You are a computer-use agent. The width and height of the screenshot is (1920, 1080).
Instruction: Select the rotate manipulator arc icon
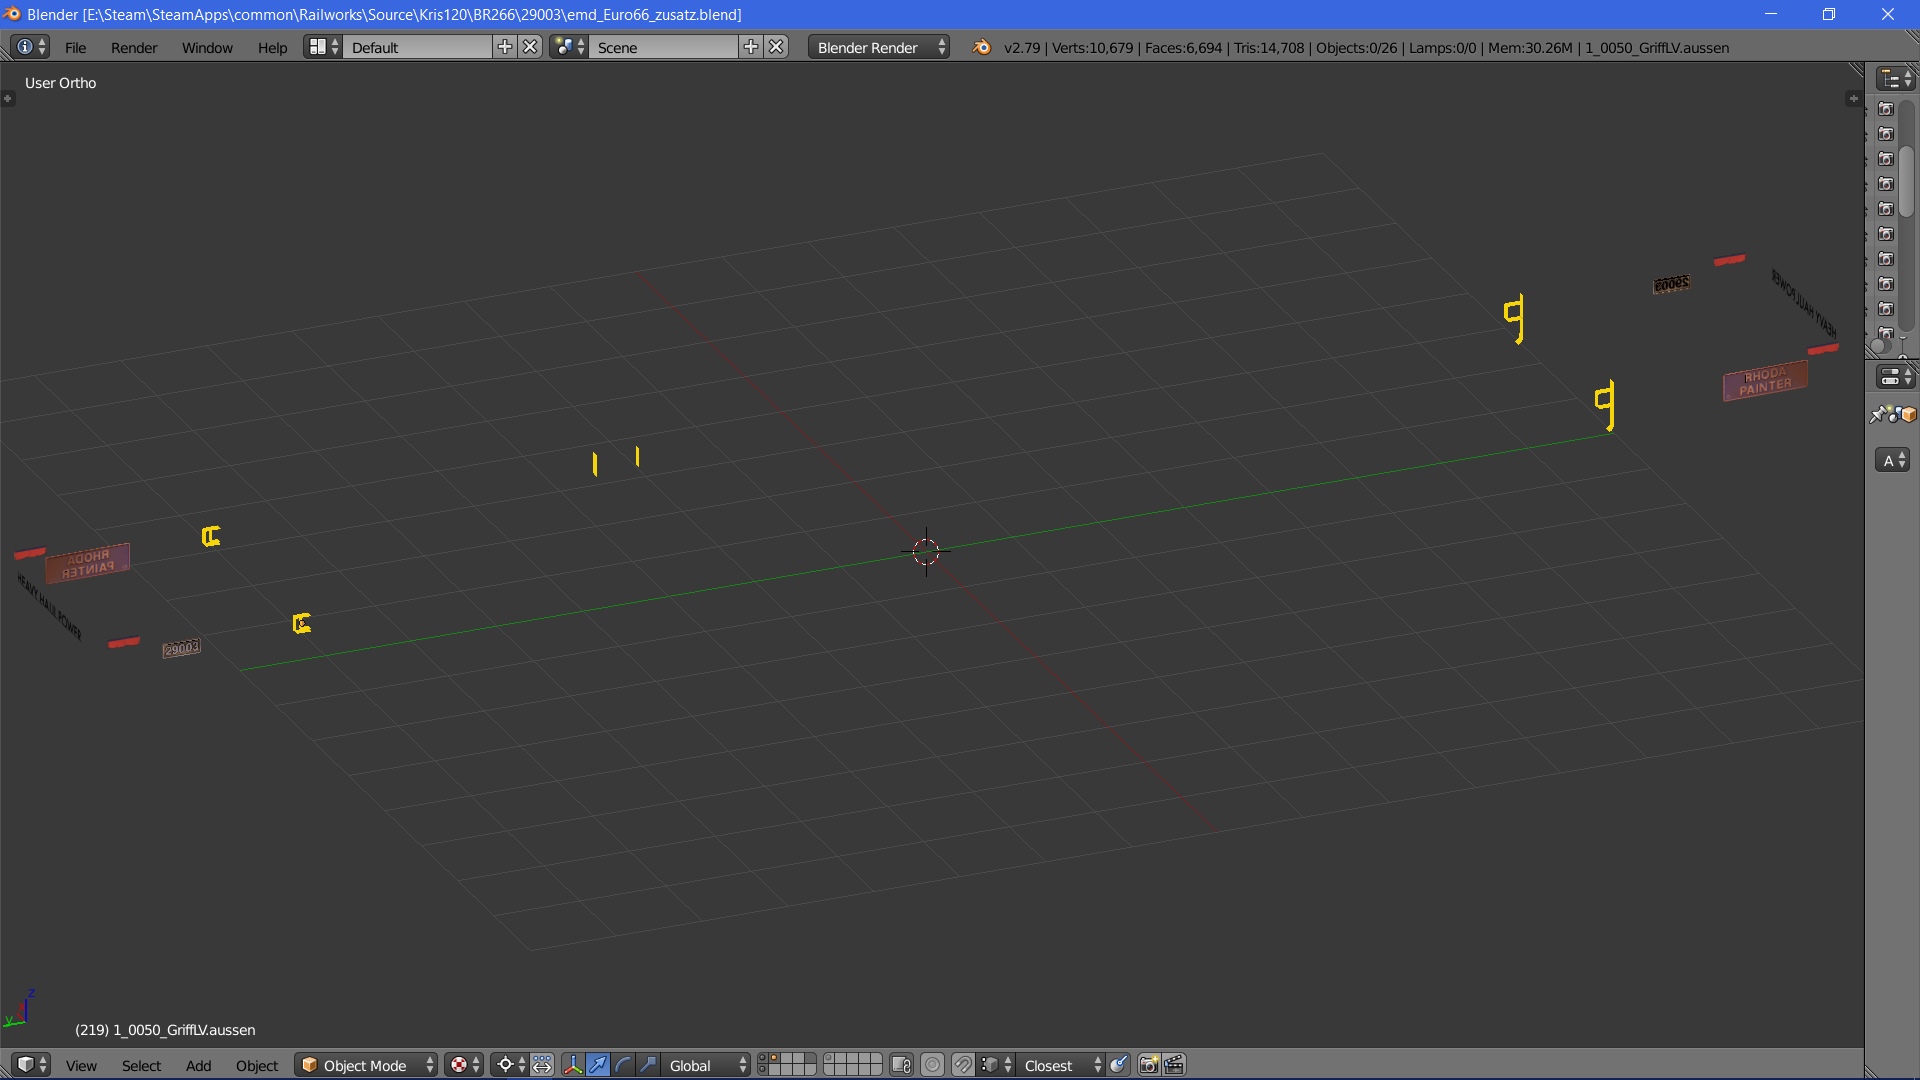pyautogui.click(x=622, y=1065)
